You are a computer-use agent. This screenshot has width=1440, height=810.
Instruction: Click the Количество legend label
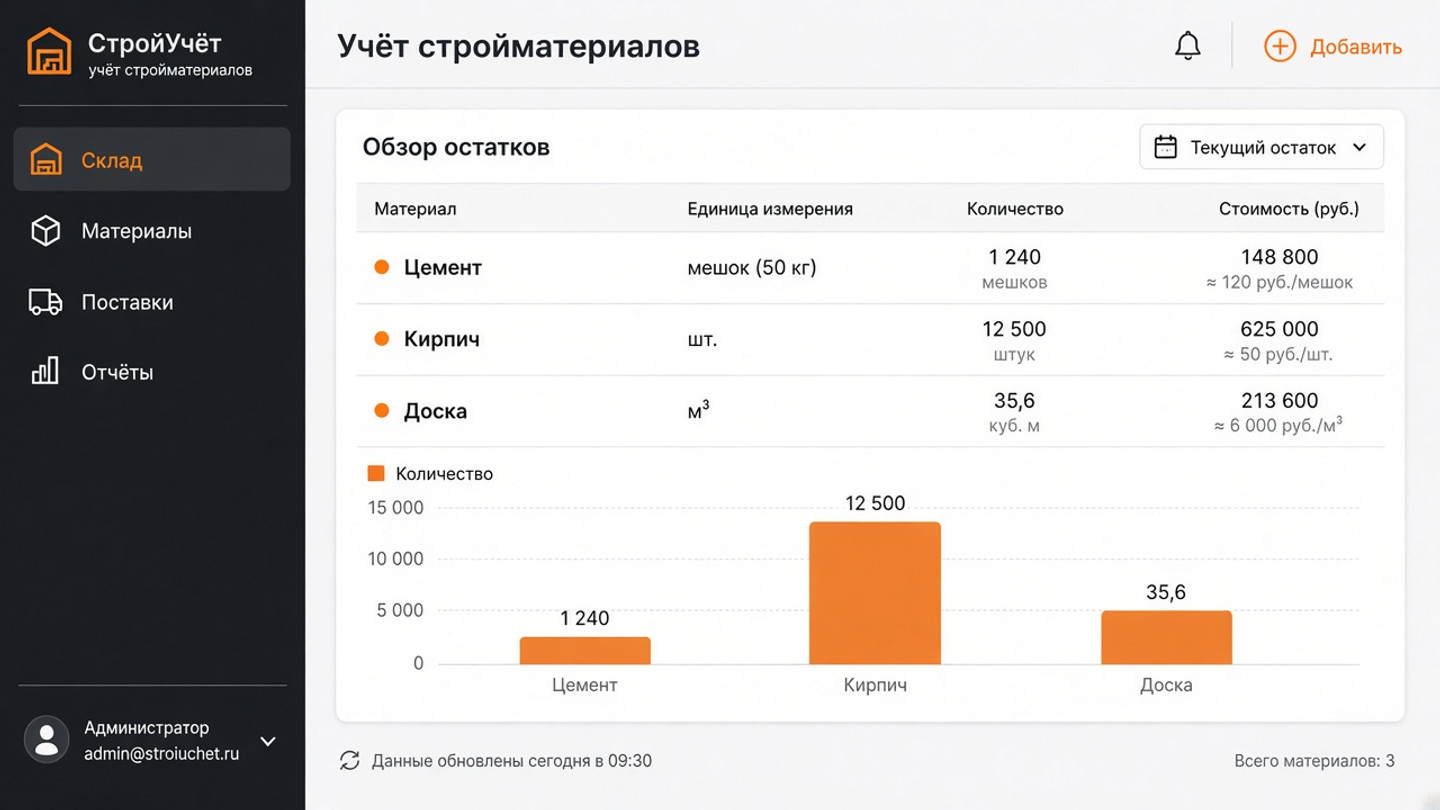[444, 474]
